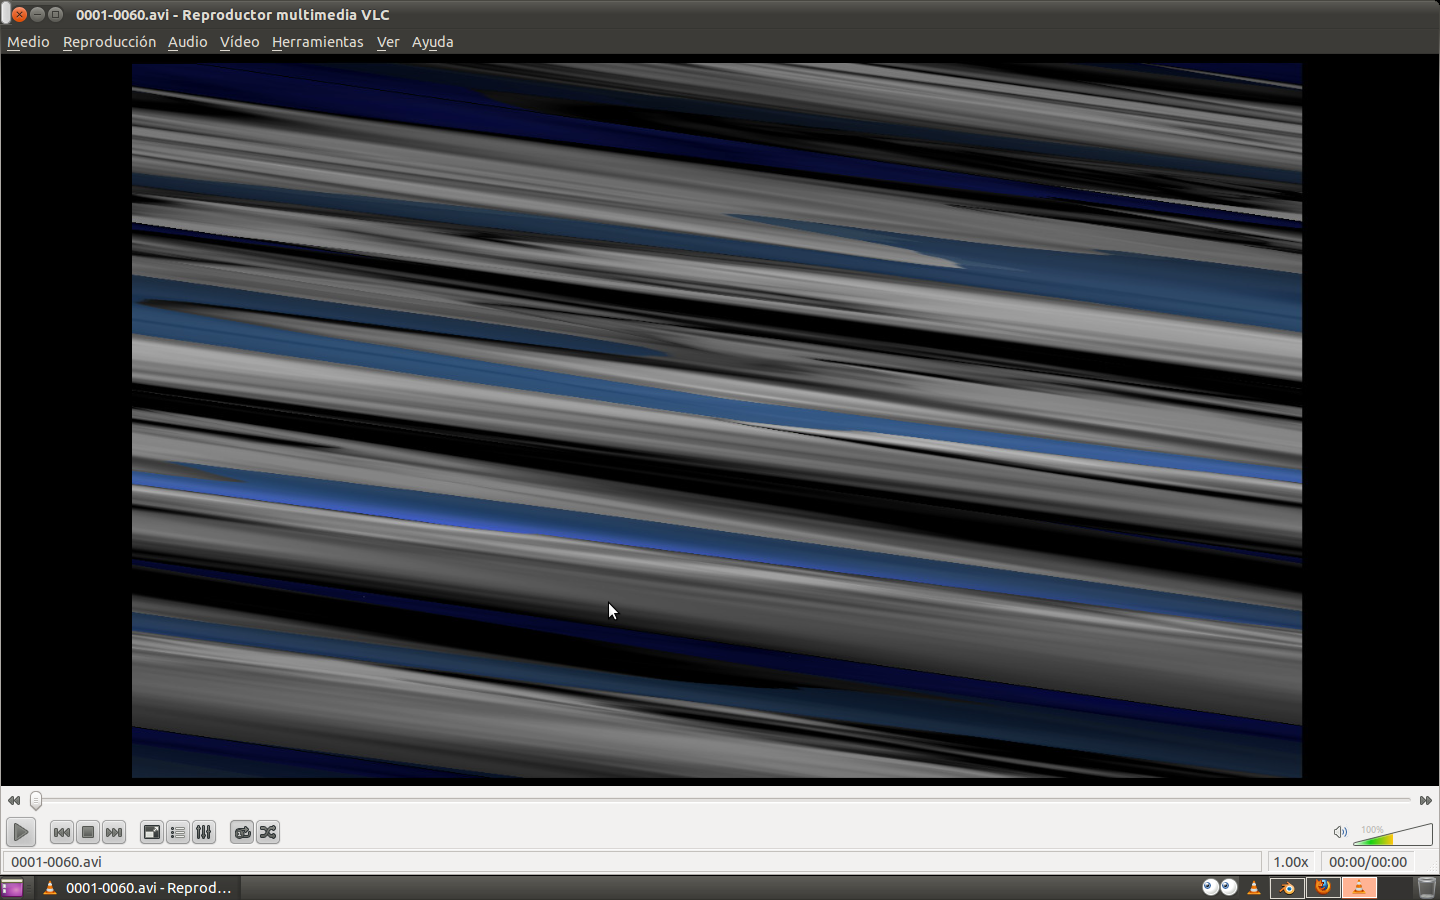Image resolution: width=1440 pixels, height=900 pixels.
Task: Open the Ayuda menu
Action: pyautogui.click(x=432, y=42)
